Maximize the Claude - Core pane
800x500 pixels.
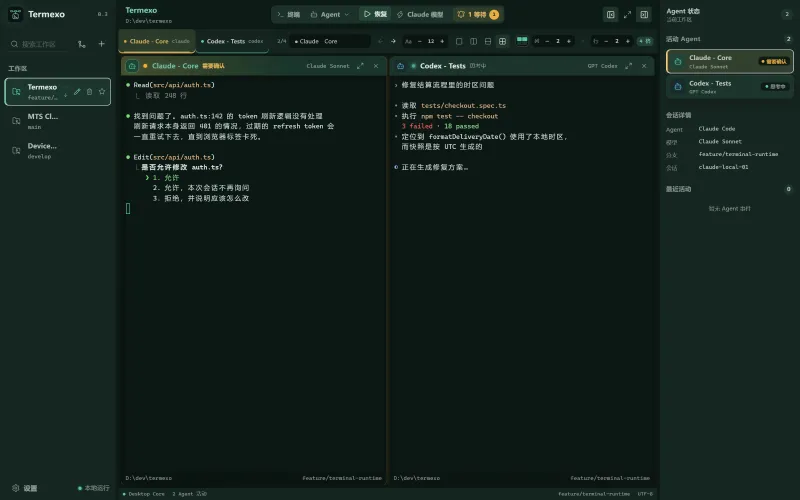[360, 66]
